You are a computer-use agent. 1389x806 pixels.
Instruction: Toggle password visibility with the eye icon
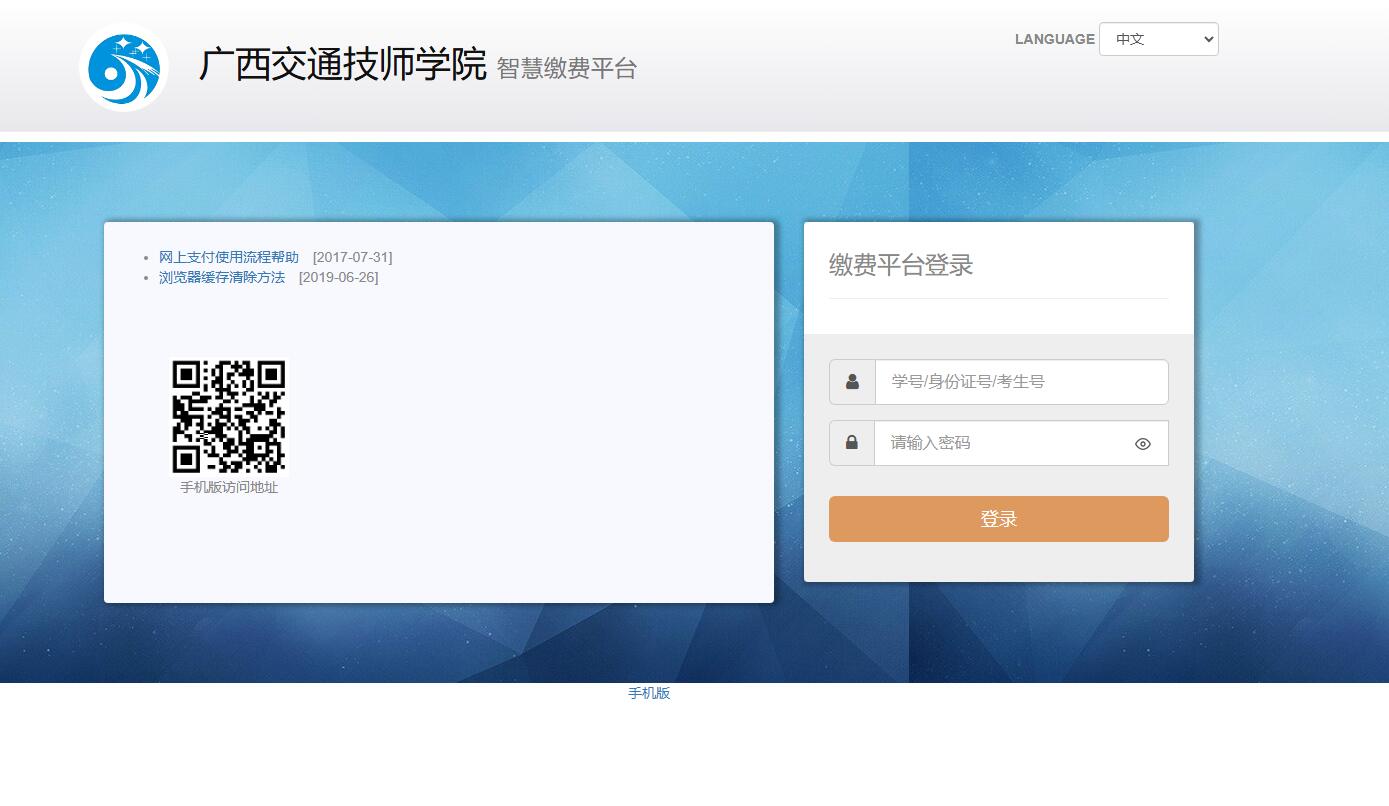click(x=1143, y=444)
